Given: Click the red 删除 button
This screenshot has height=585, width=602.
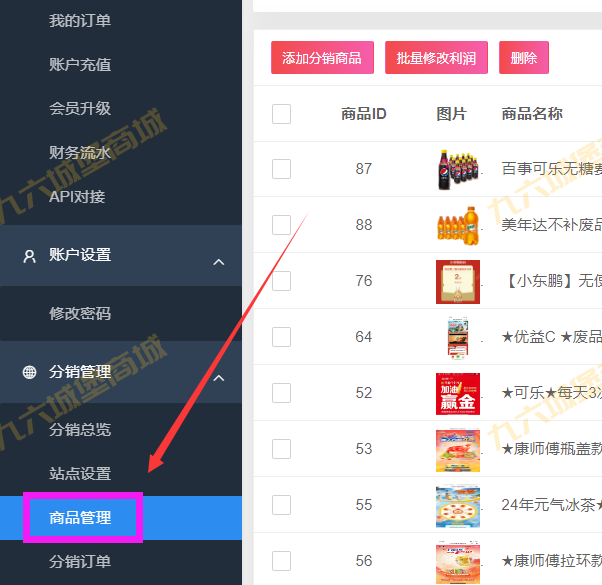Looking at the screenshot, I should [x=524, y=58].
